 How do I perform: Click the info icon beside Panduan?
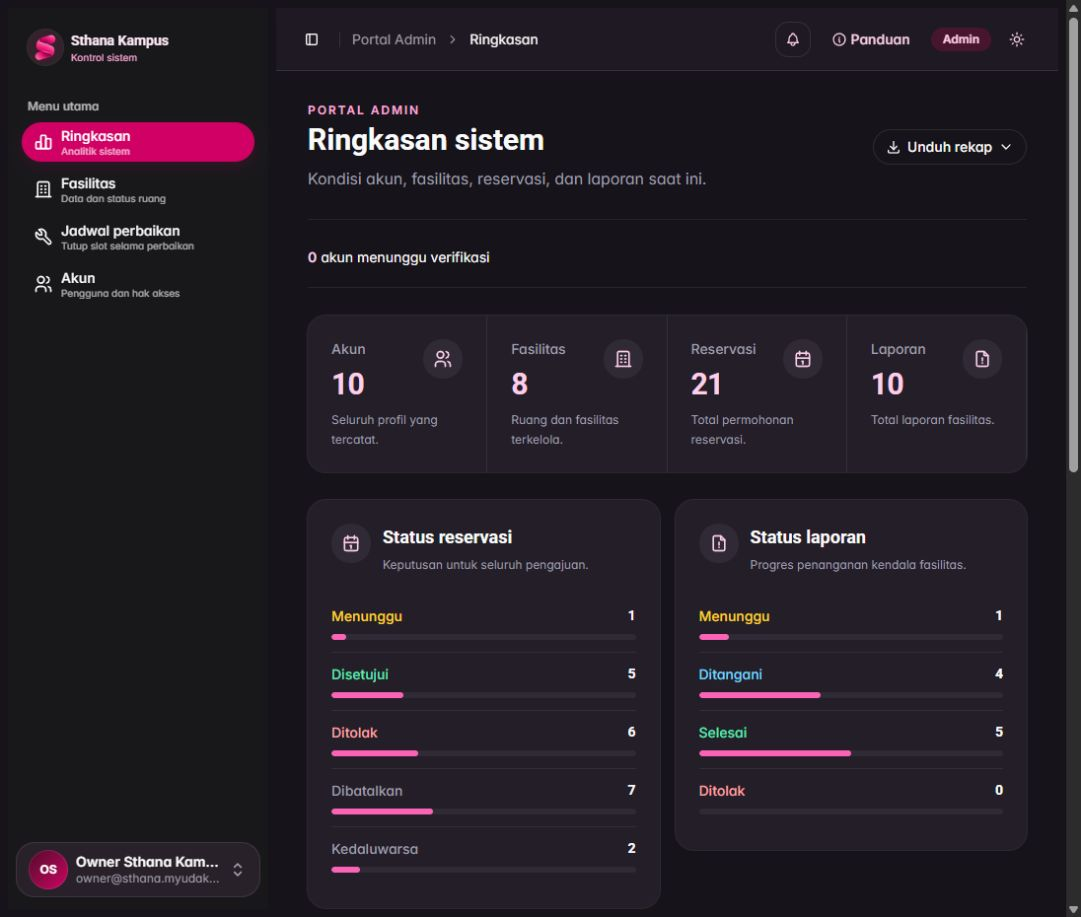click(838, 39)
